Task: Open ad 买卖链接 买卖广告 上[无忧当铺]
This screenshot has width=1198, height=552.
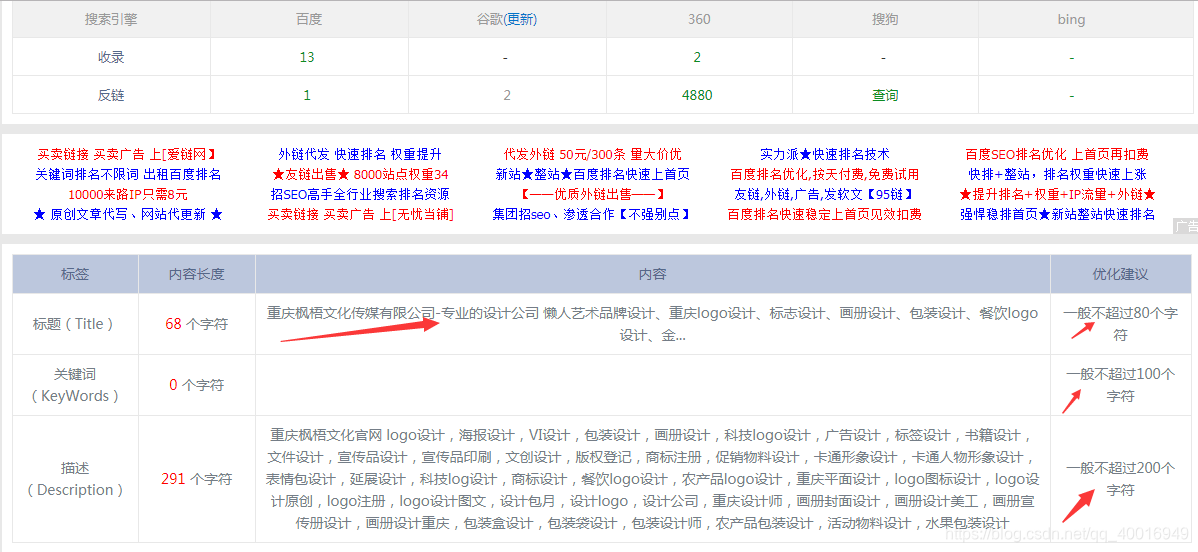Action: tap(360, 214)
